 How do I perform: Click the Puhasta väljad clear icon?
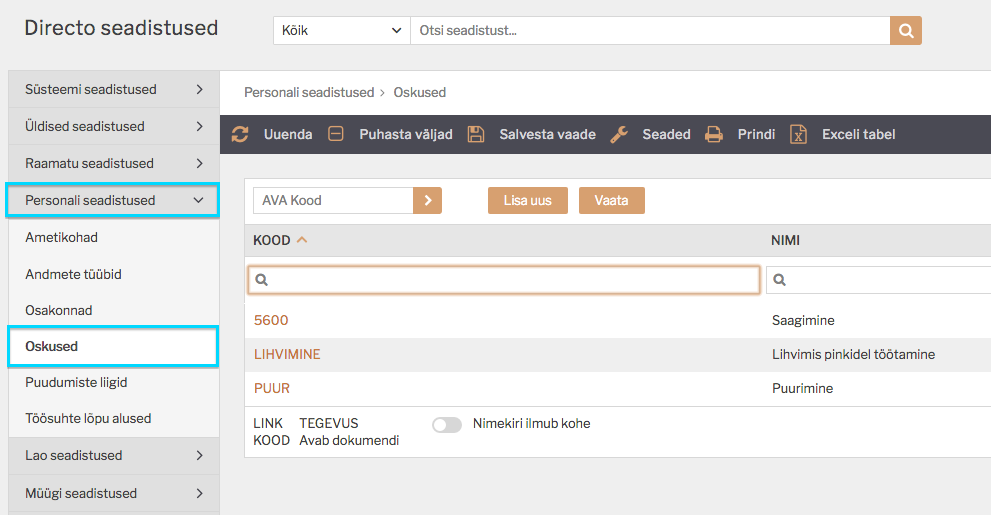tap(336, 134)
